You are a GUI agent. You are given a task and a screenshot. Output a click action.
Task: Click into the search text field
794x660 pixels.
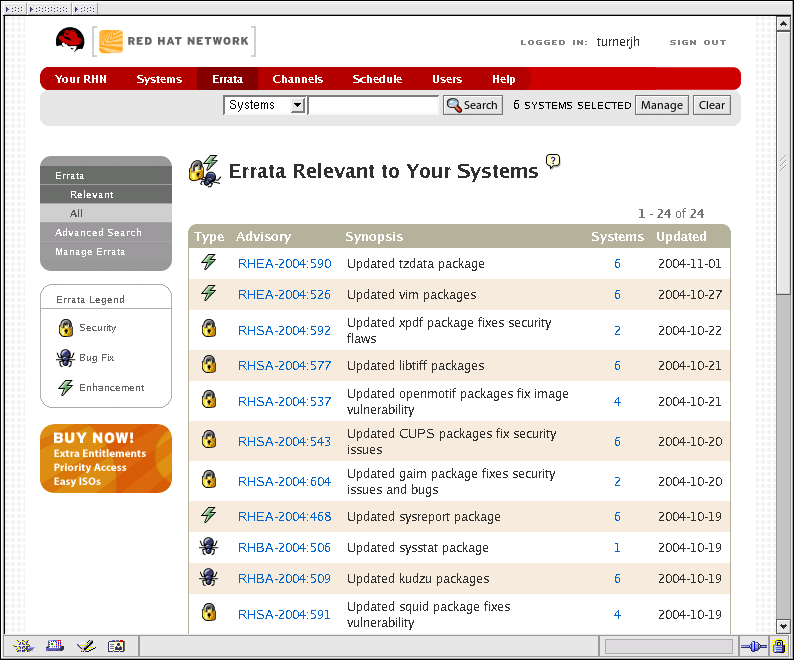374,105
